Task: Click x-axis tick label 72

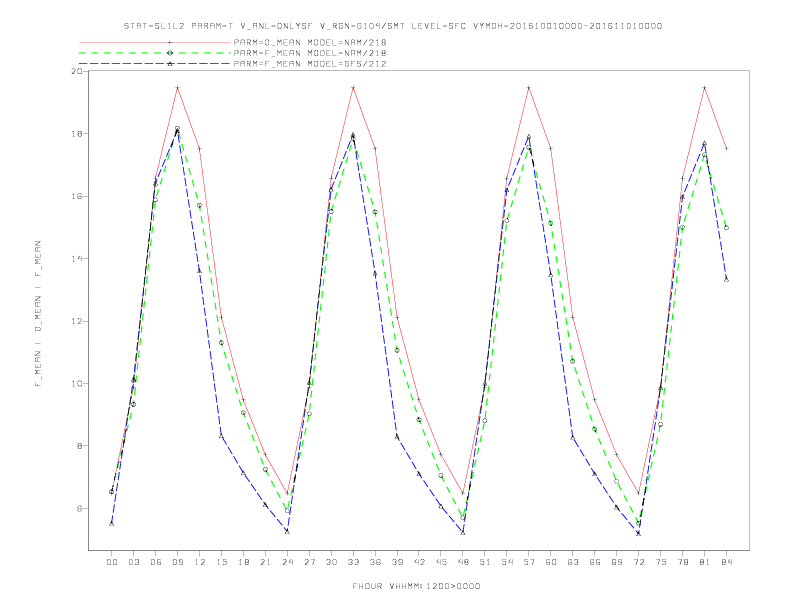Action: tap(639, 562)
